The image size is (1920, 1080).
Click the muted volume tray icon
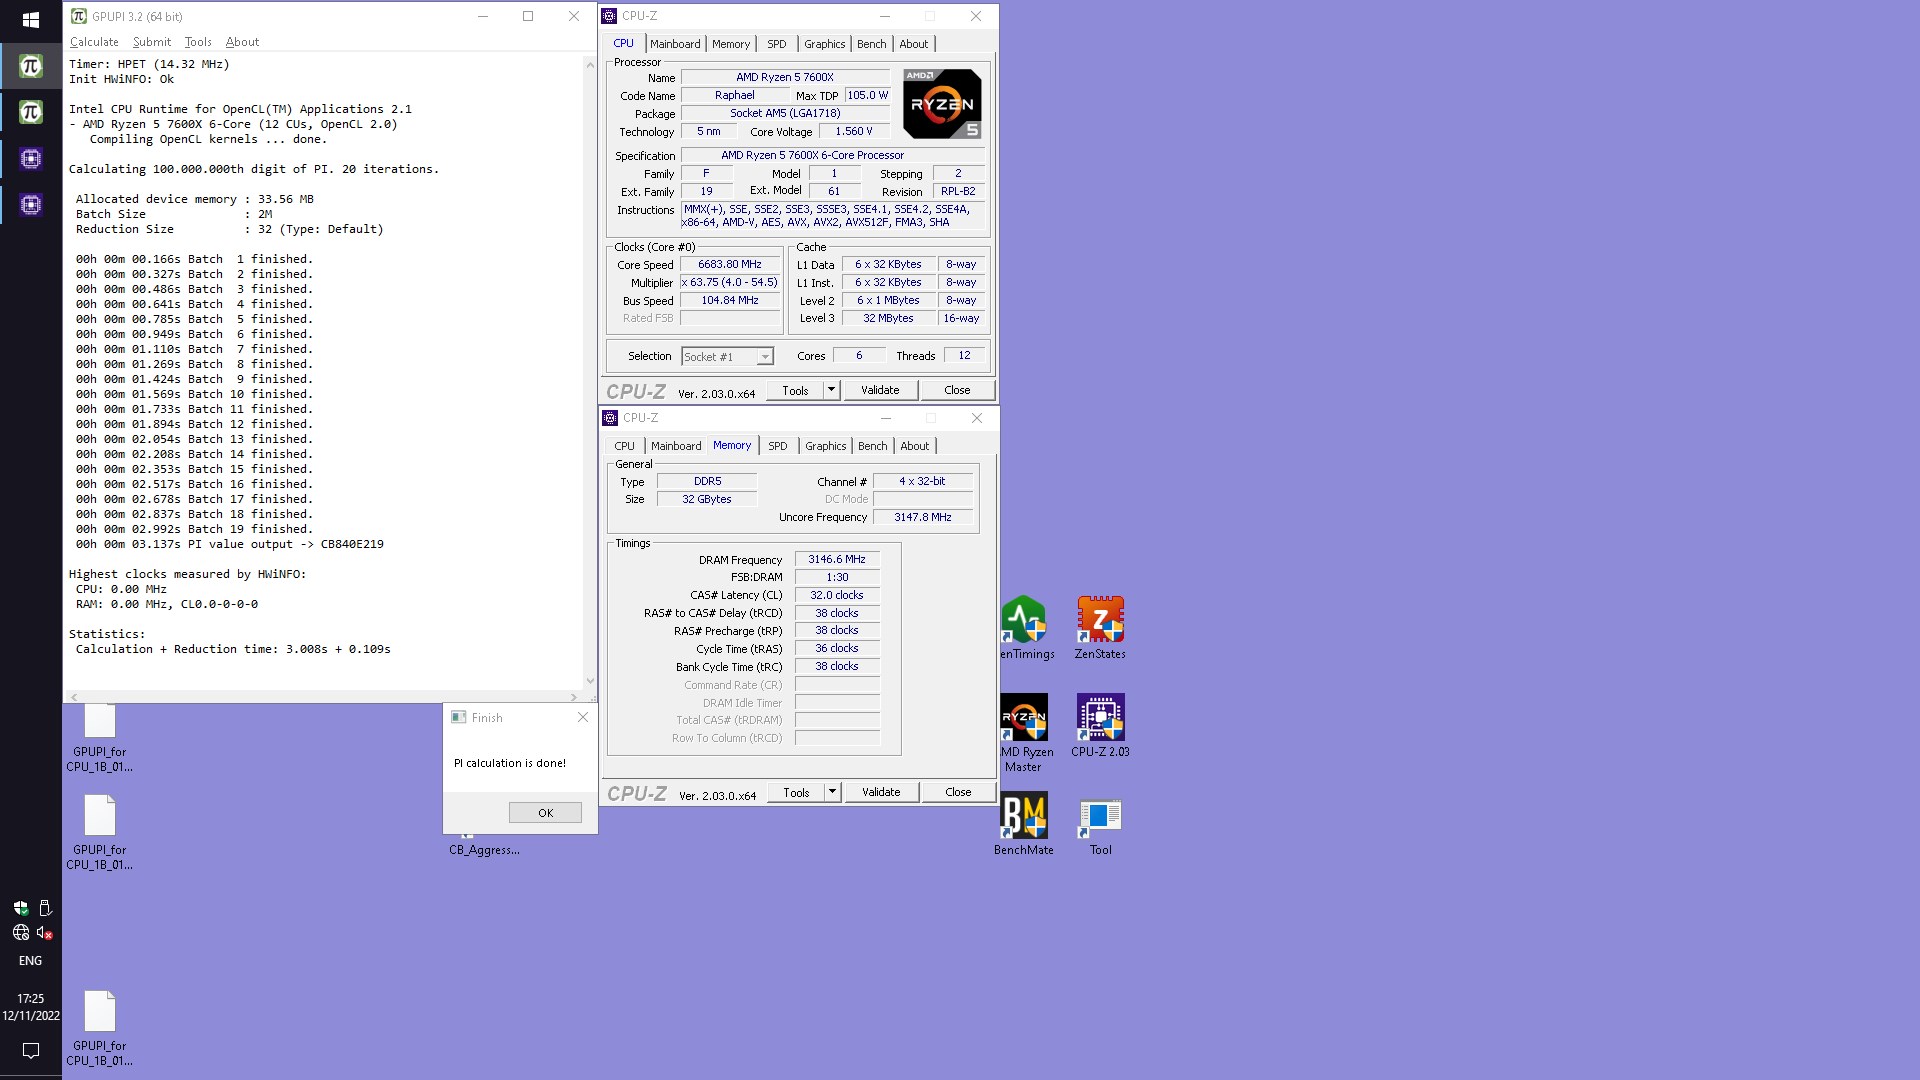click(44, 932)
